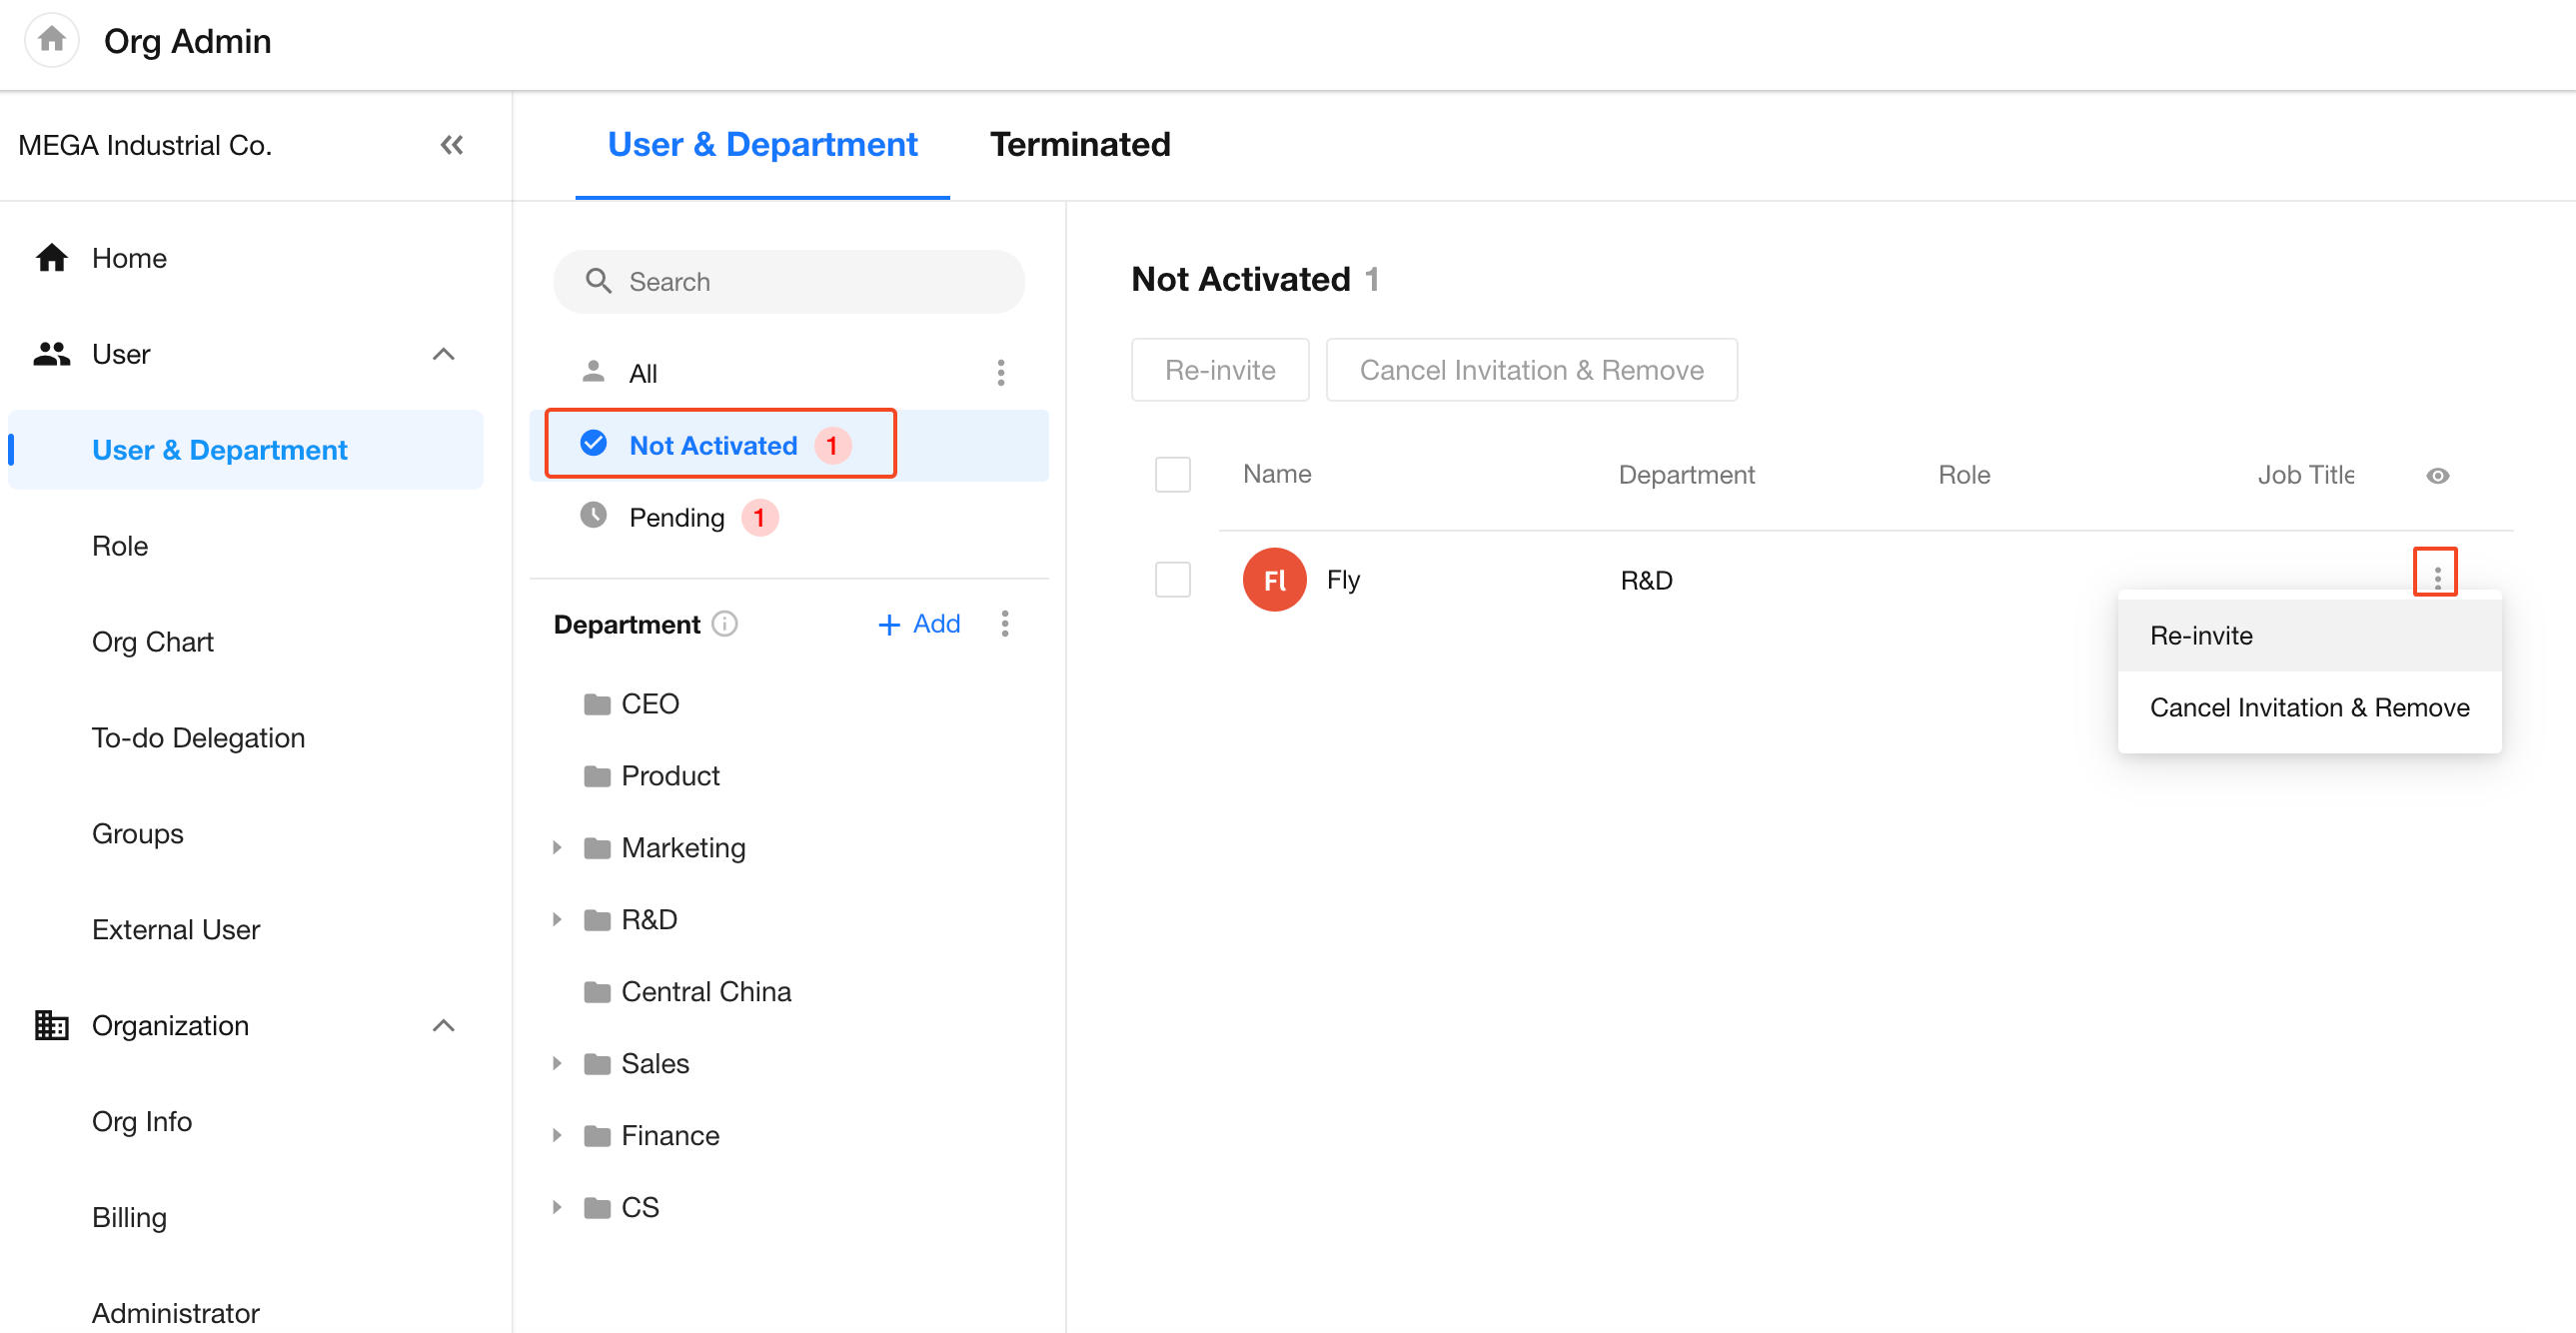Collapse sidebar with double-chevron icon
Screen dimensions: 2576x1333
coord(452,145)
